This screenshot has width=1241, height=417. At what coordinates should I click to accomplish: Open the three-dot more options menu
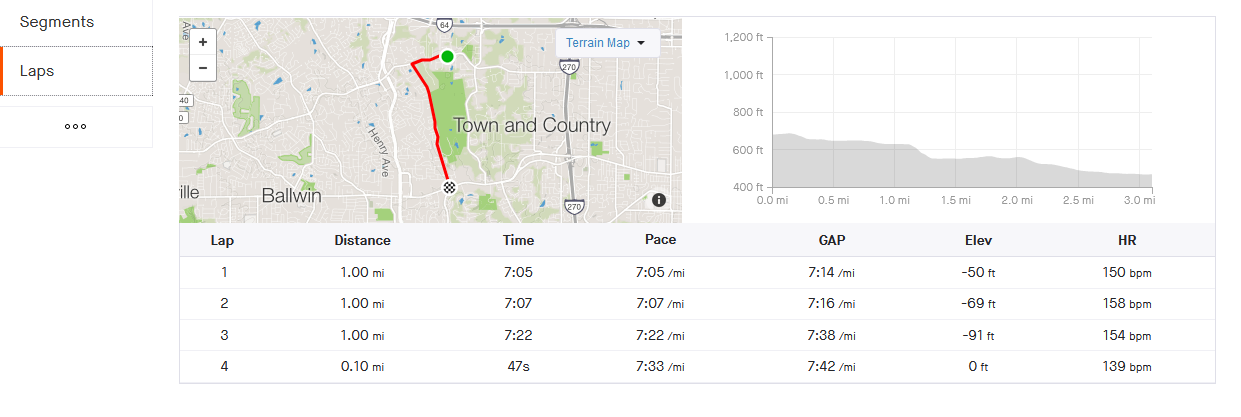coord(76,127)
